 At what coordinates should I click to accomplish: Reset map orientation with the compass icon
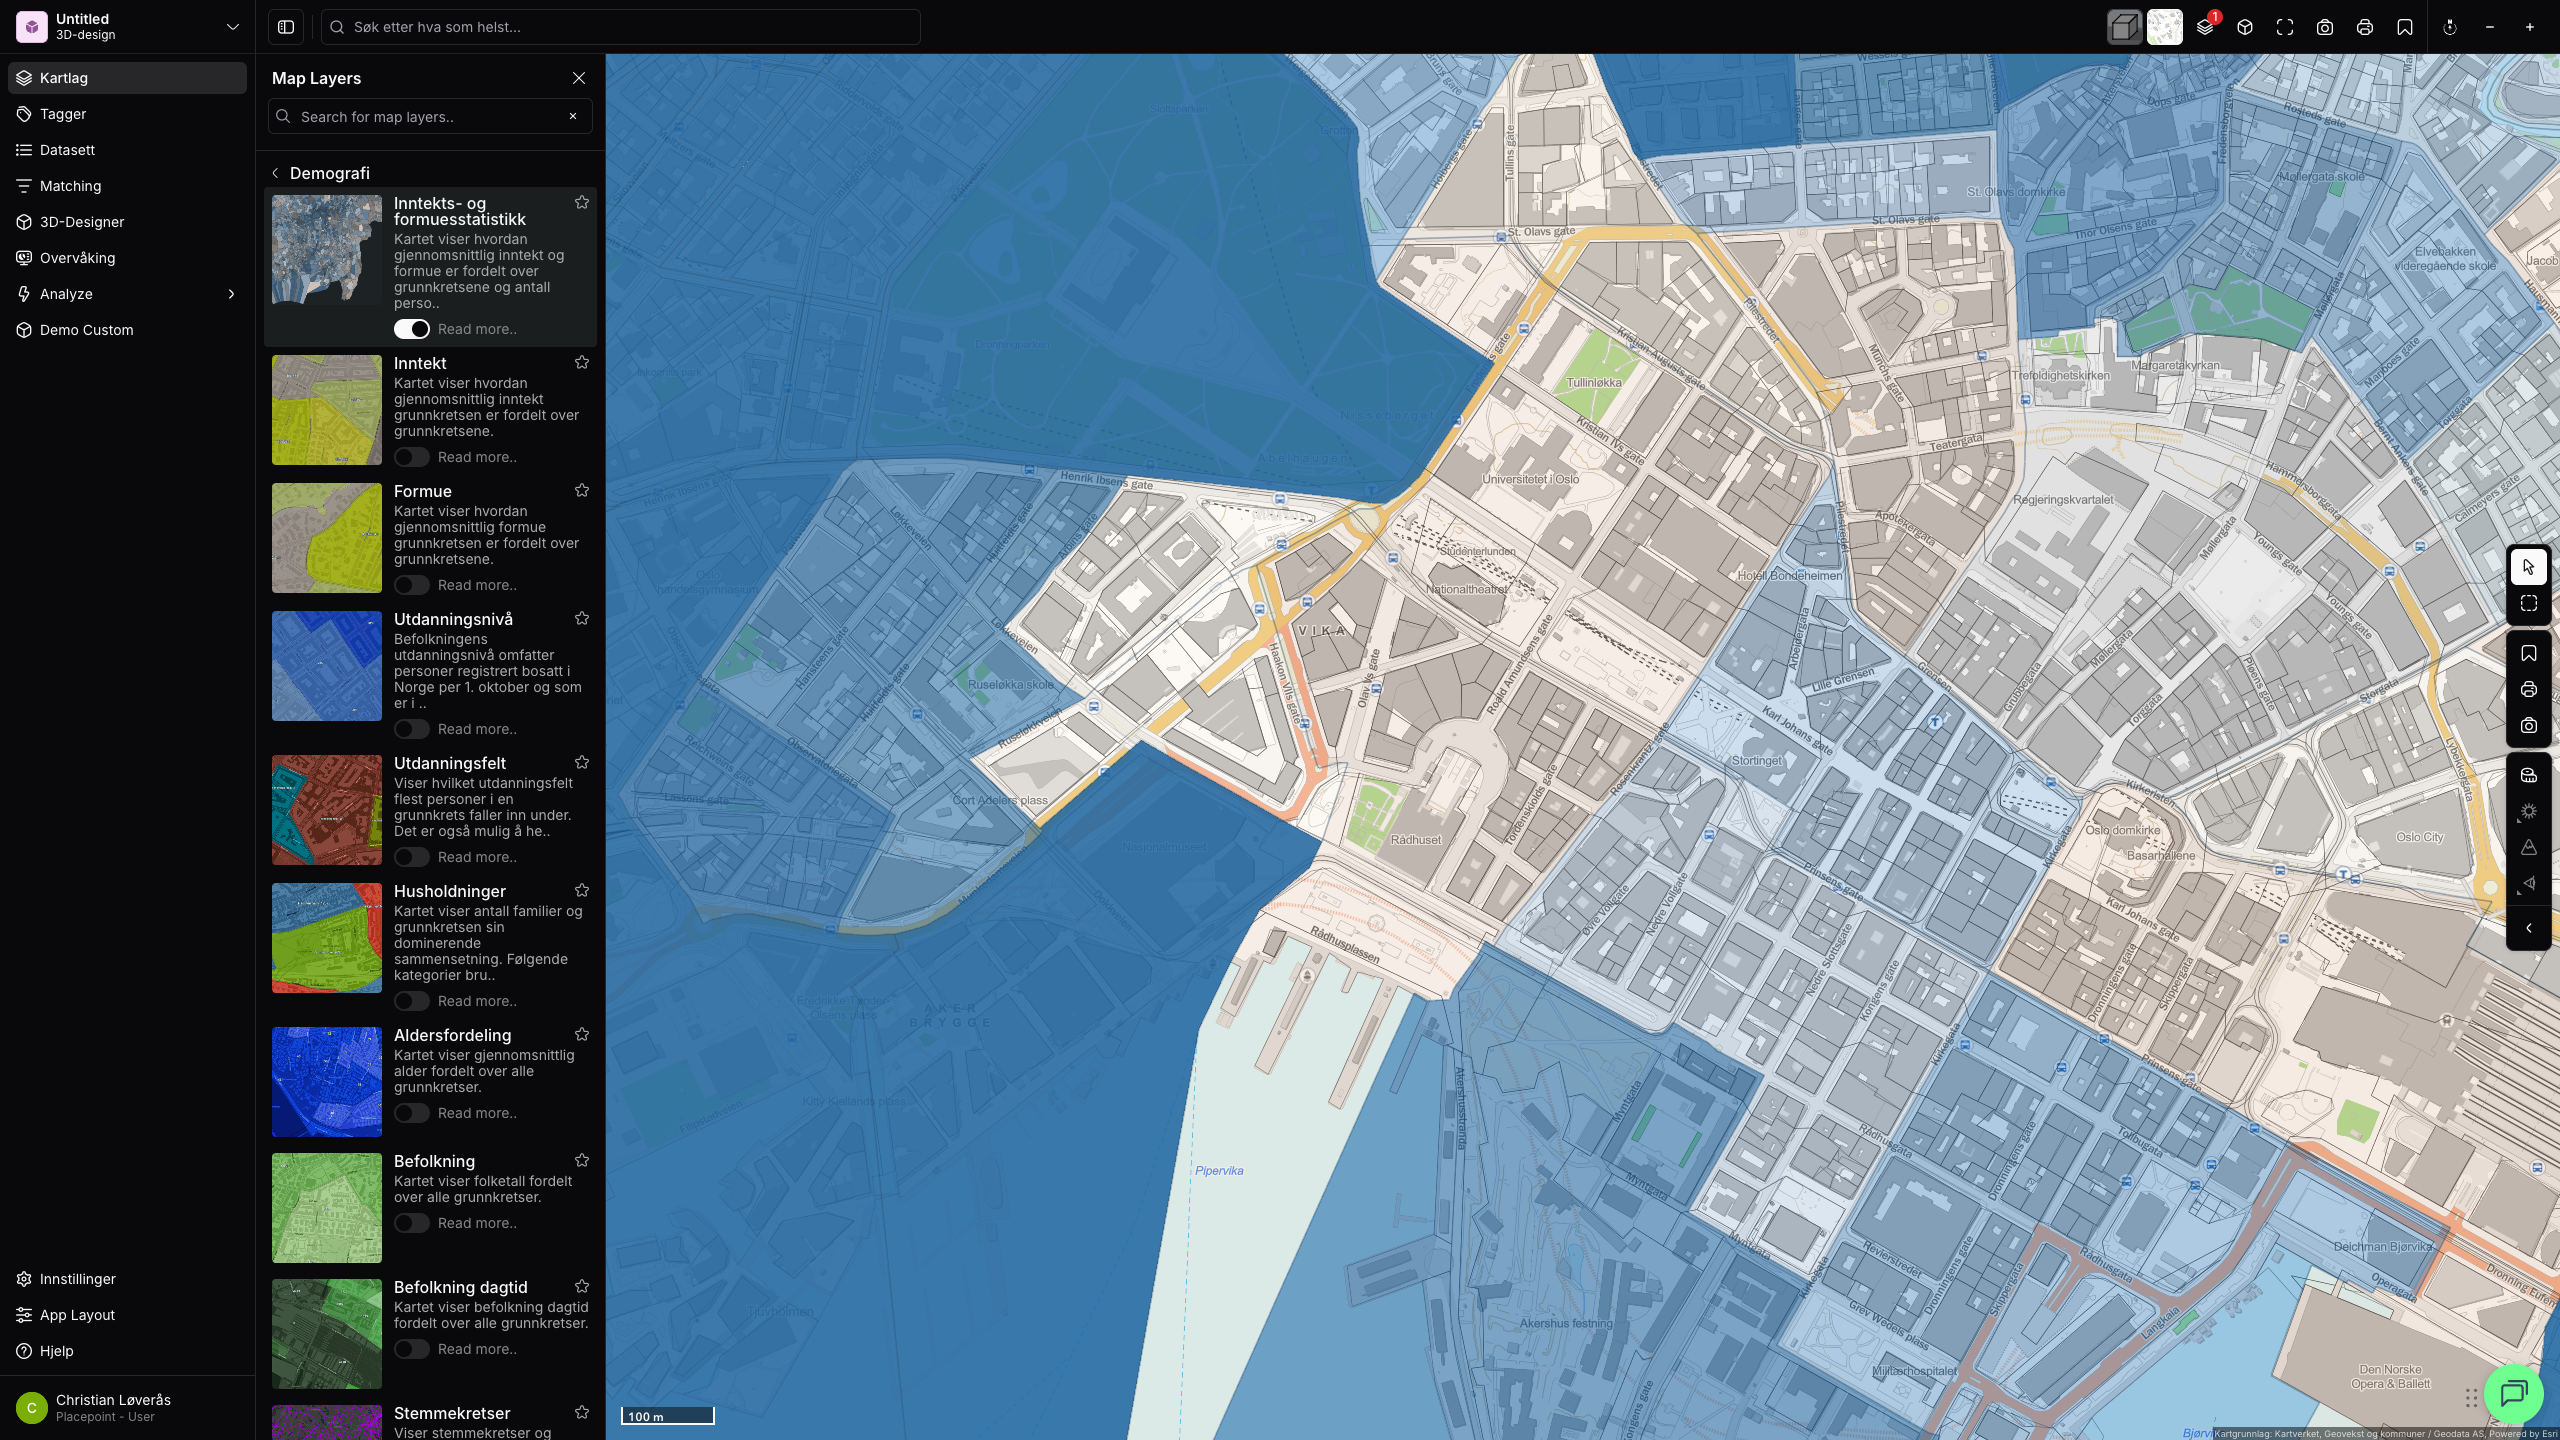click(2450, 27)
